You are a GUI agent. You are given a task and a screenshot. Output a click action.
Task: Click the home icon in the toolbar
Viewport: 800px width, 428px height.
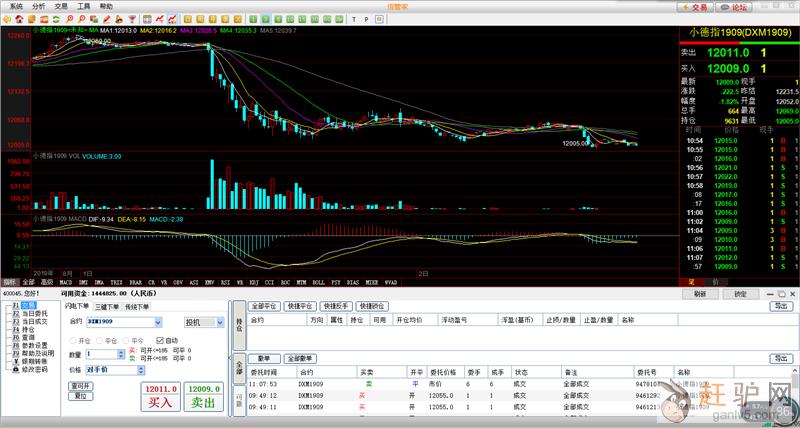19,19
